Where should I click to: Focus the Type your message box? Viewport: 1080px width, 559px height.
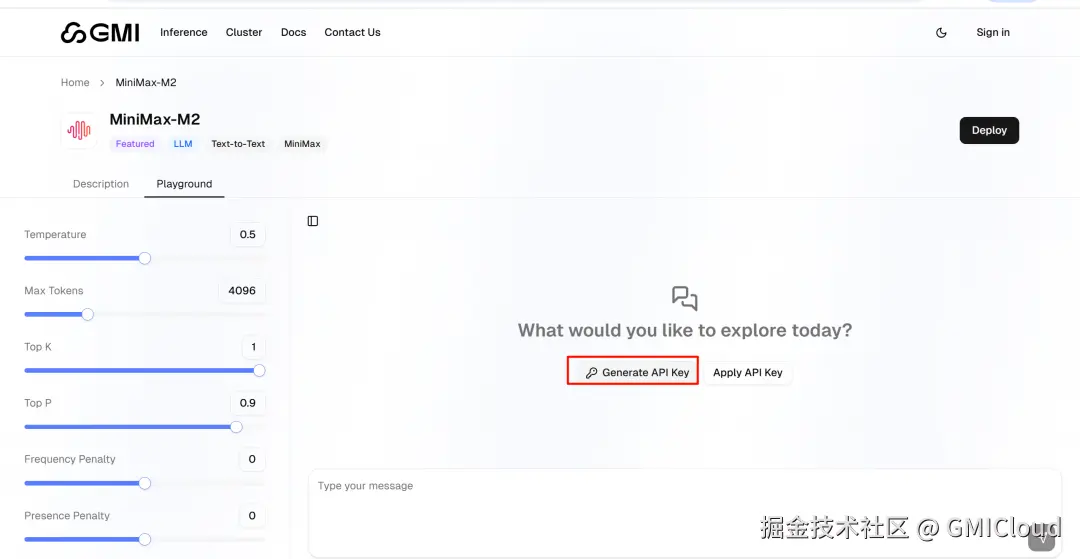685,513
